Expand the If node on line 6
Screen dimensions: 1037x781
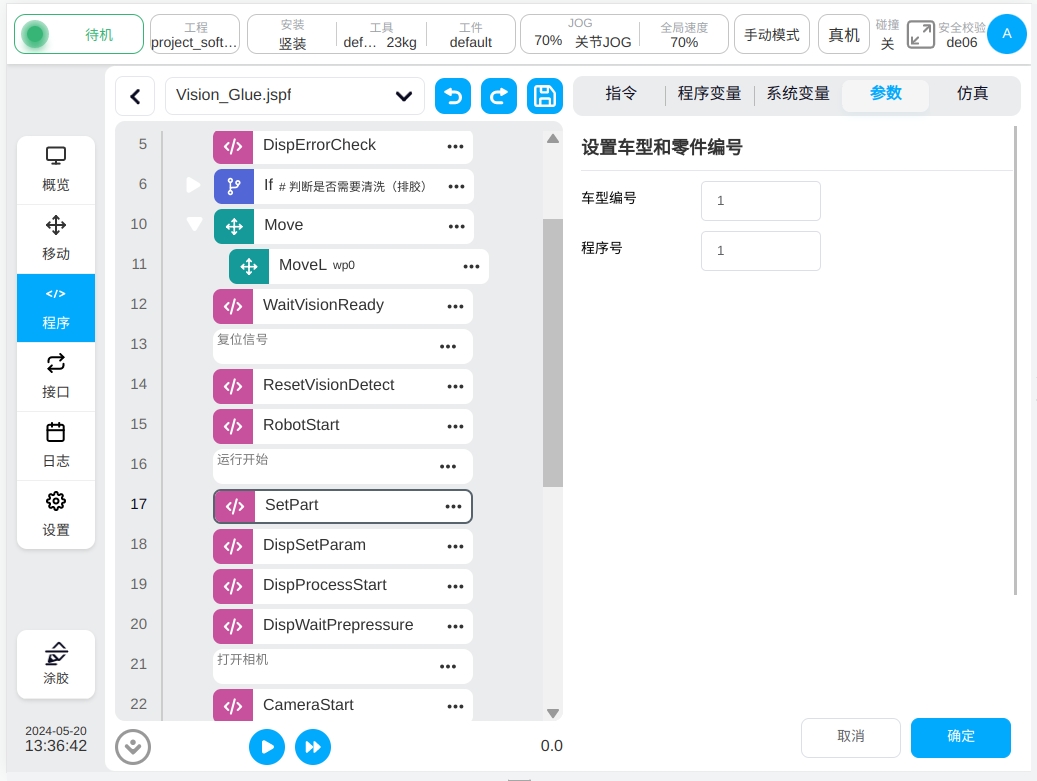(194, 185)
